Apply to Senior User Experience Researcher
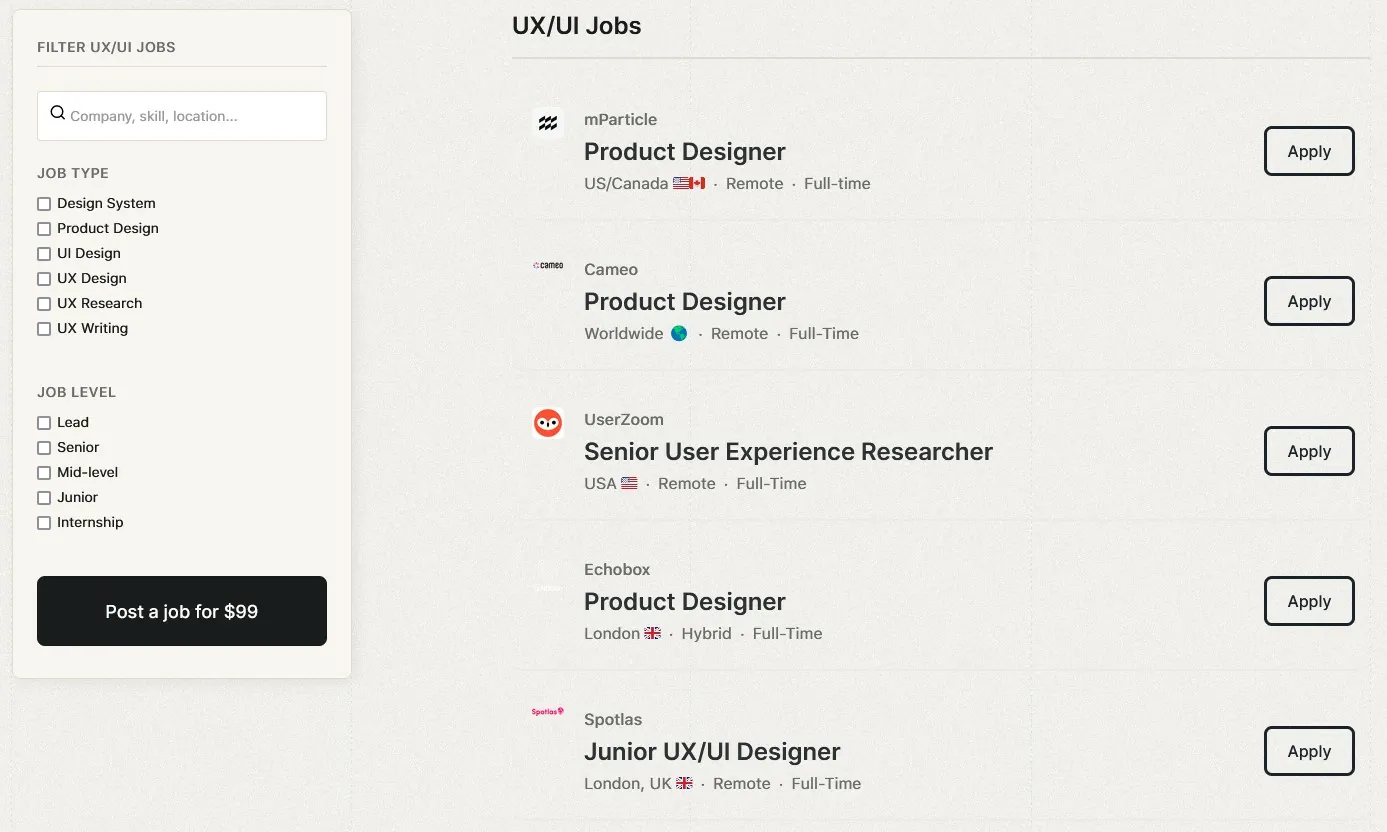Image resolution: width=1387 pixels, height=832 pixels. [x=1309, y=451]
